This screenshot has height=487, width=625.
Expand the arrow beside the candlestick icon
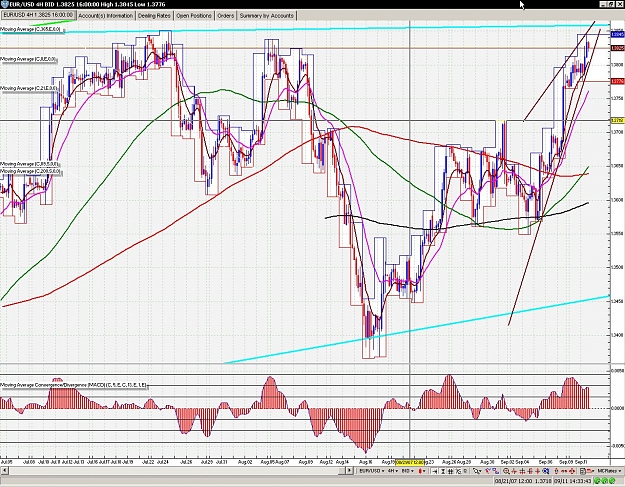pyautogui.click(x=424, y=471)
